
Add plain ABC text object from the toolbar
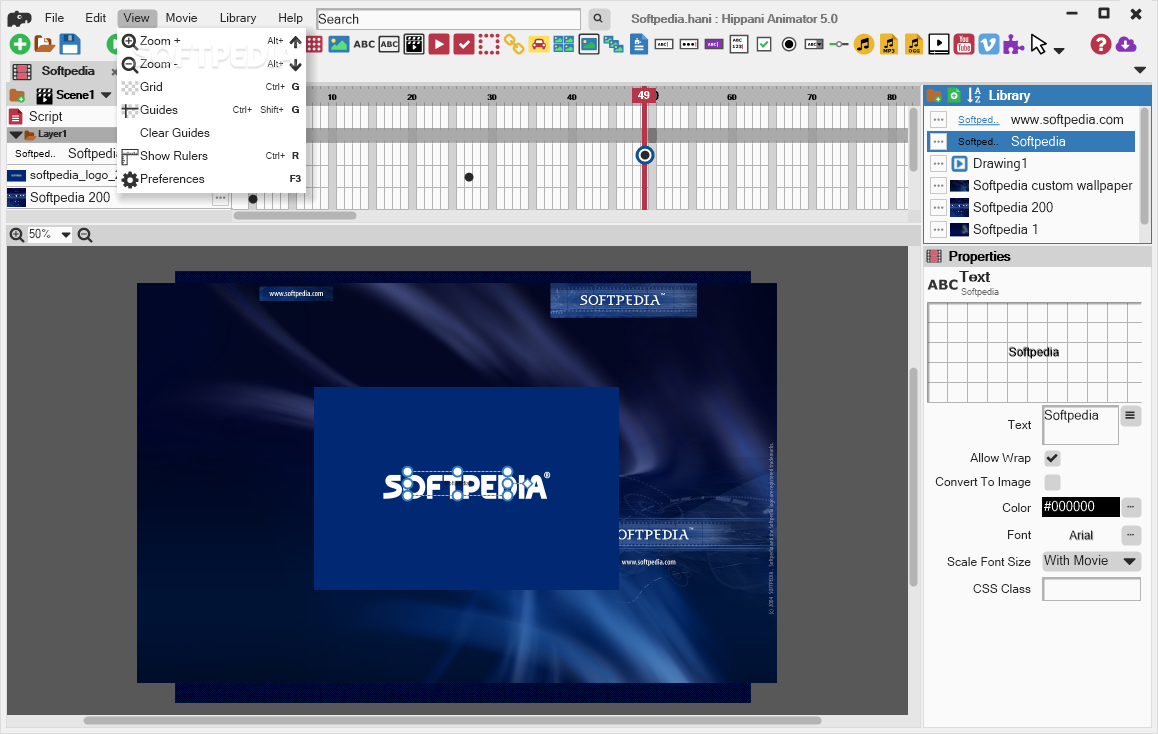[x=364, y=44]
